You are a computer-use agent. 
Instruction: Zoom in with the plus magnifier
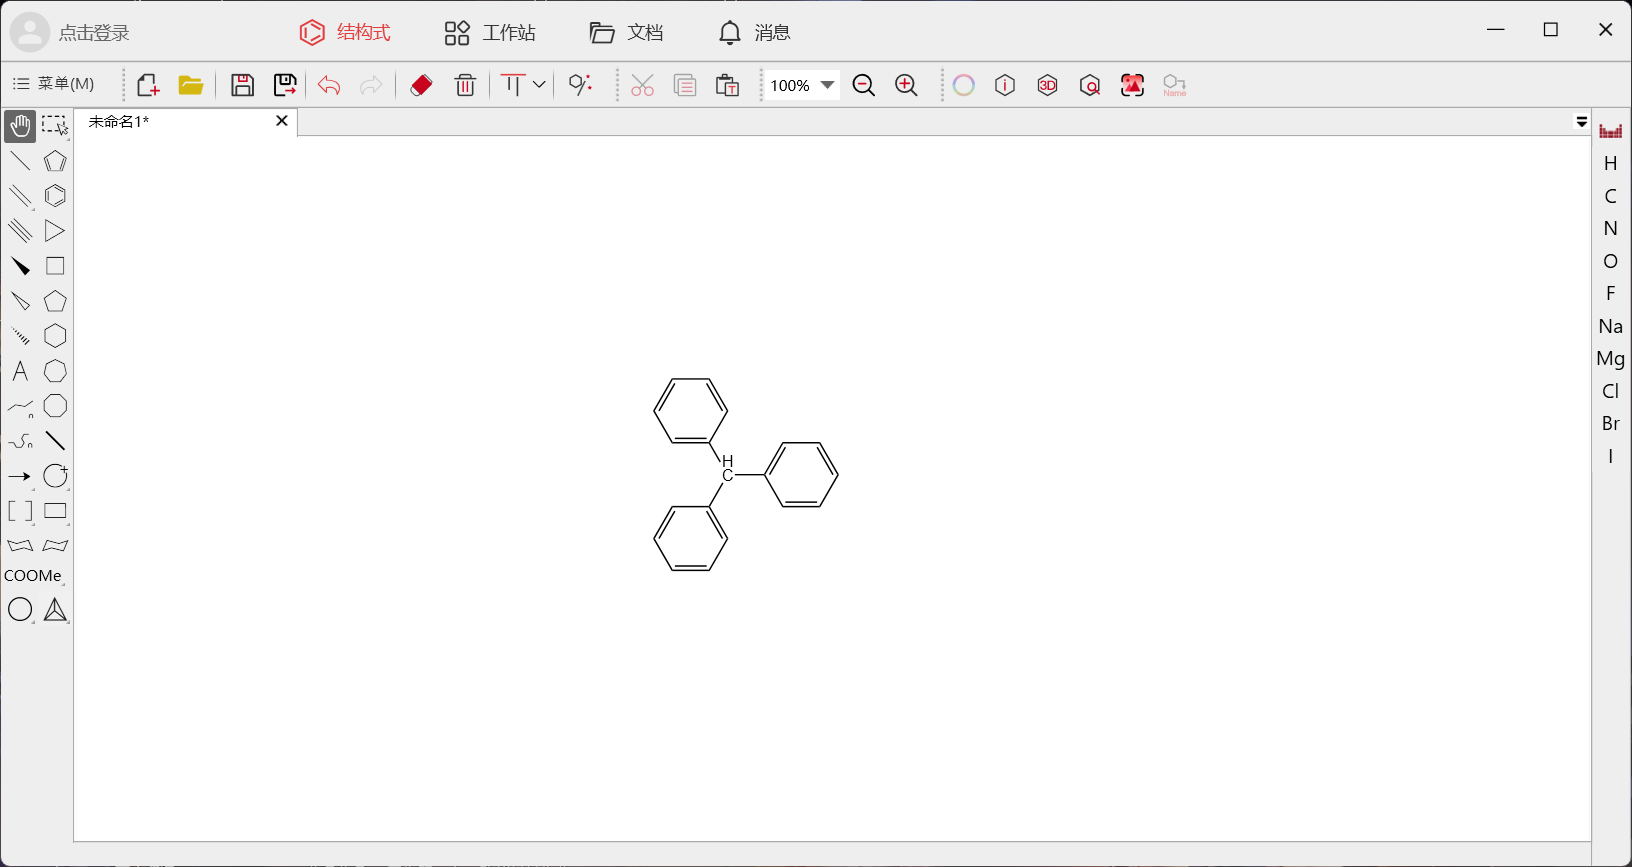tap(907, 85)
